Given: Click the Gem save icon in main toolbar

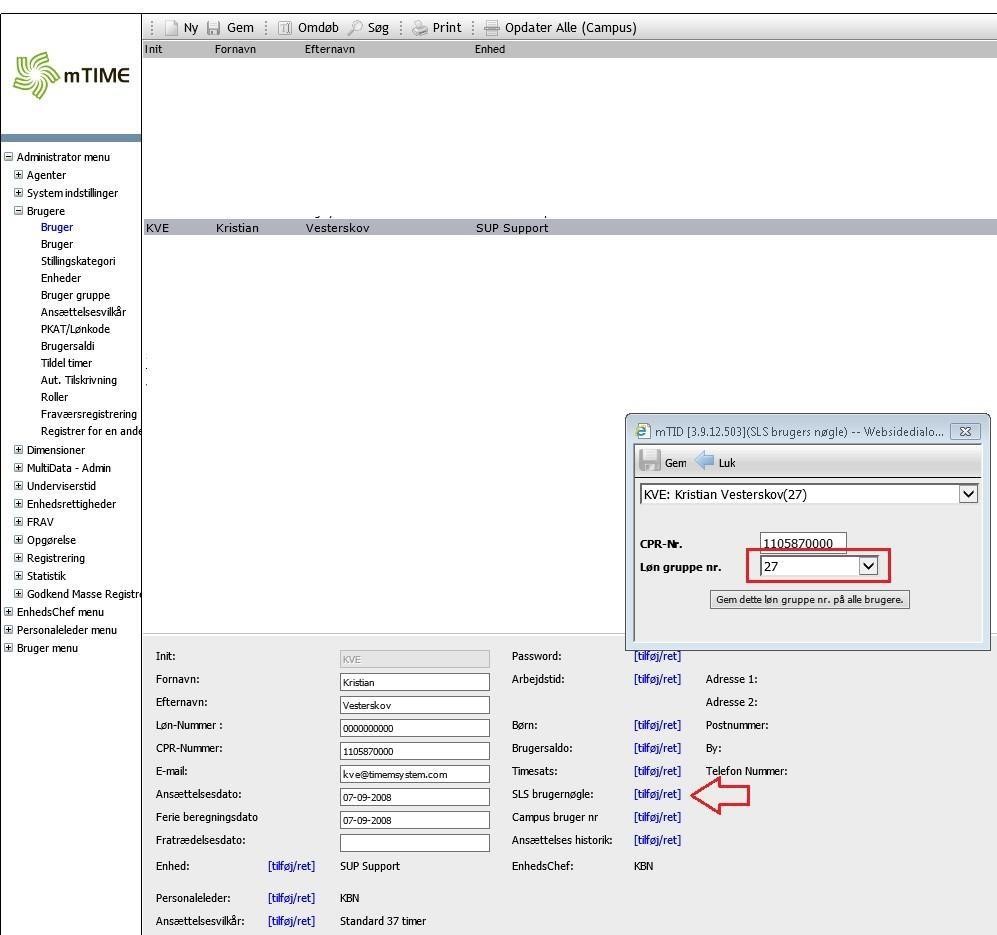Looking at the screenshot, I should (214, 28).
